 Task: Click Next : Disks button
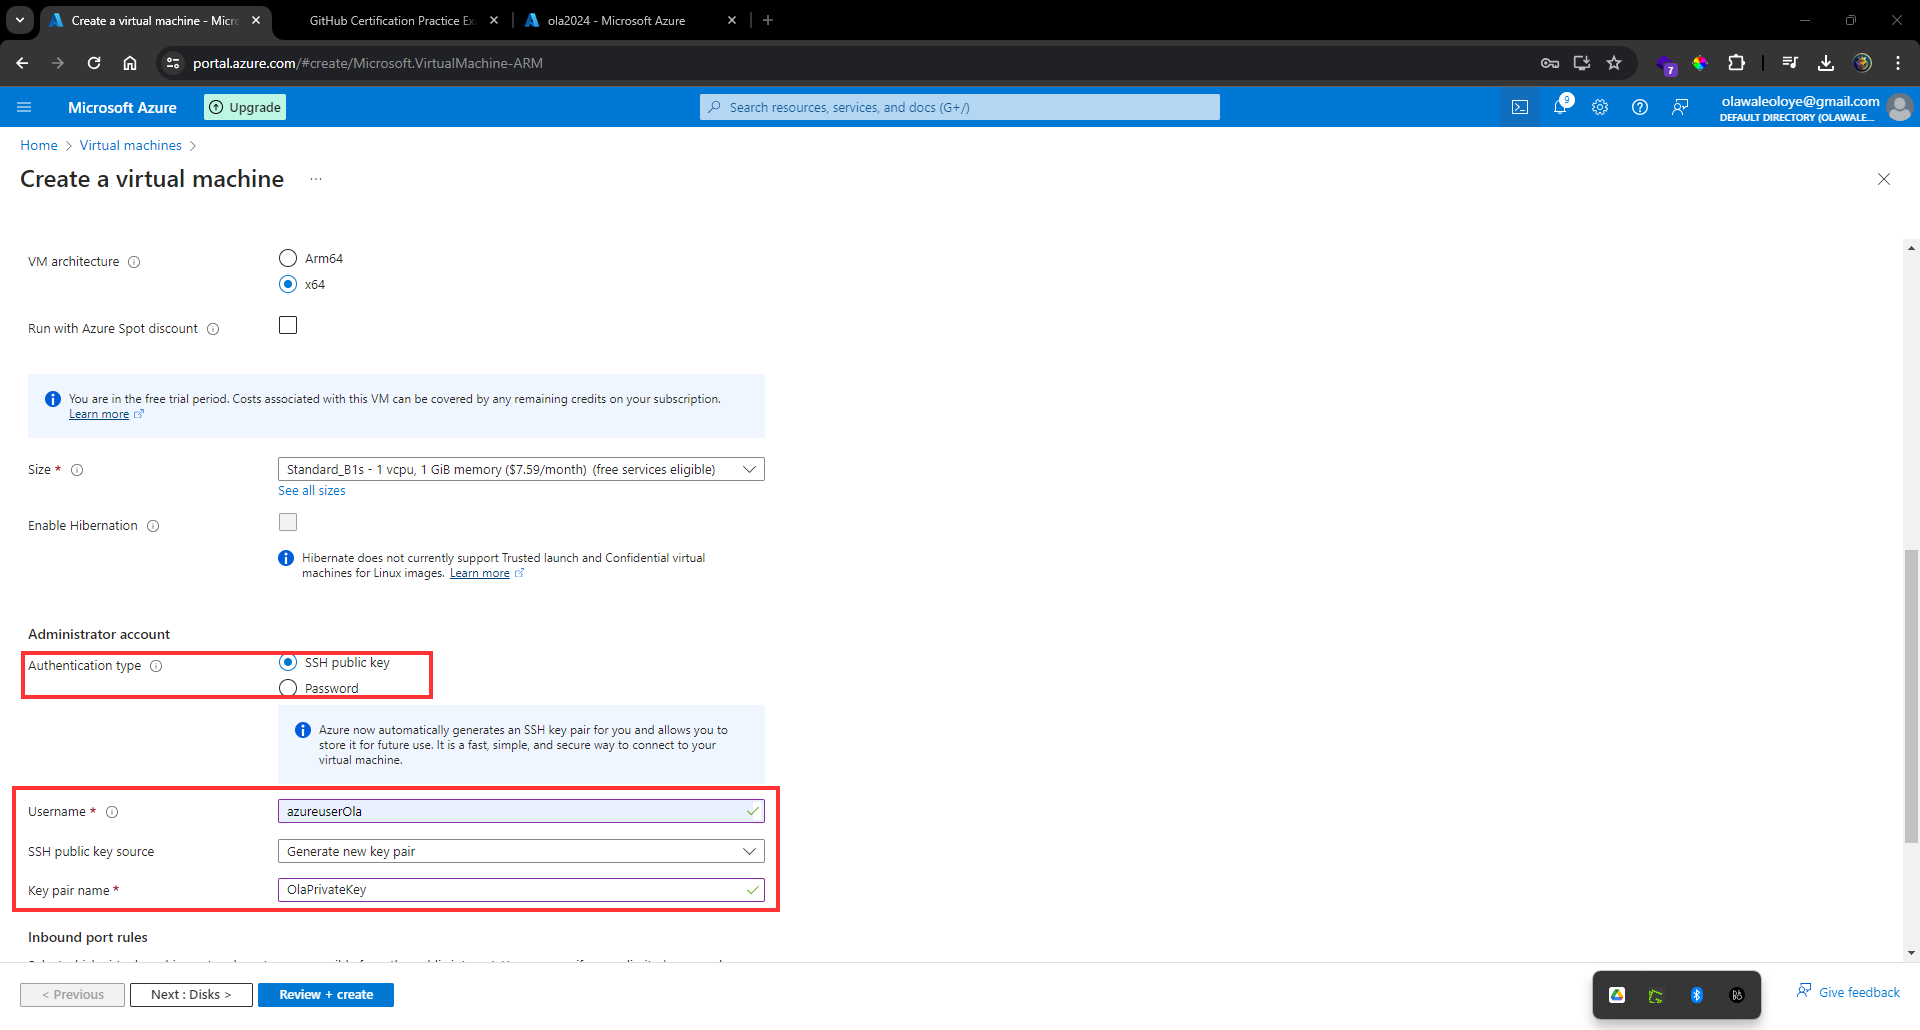pos(191,995)
